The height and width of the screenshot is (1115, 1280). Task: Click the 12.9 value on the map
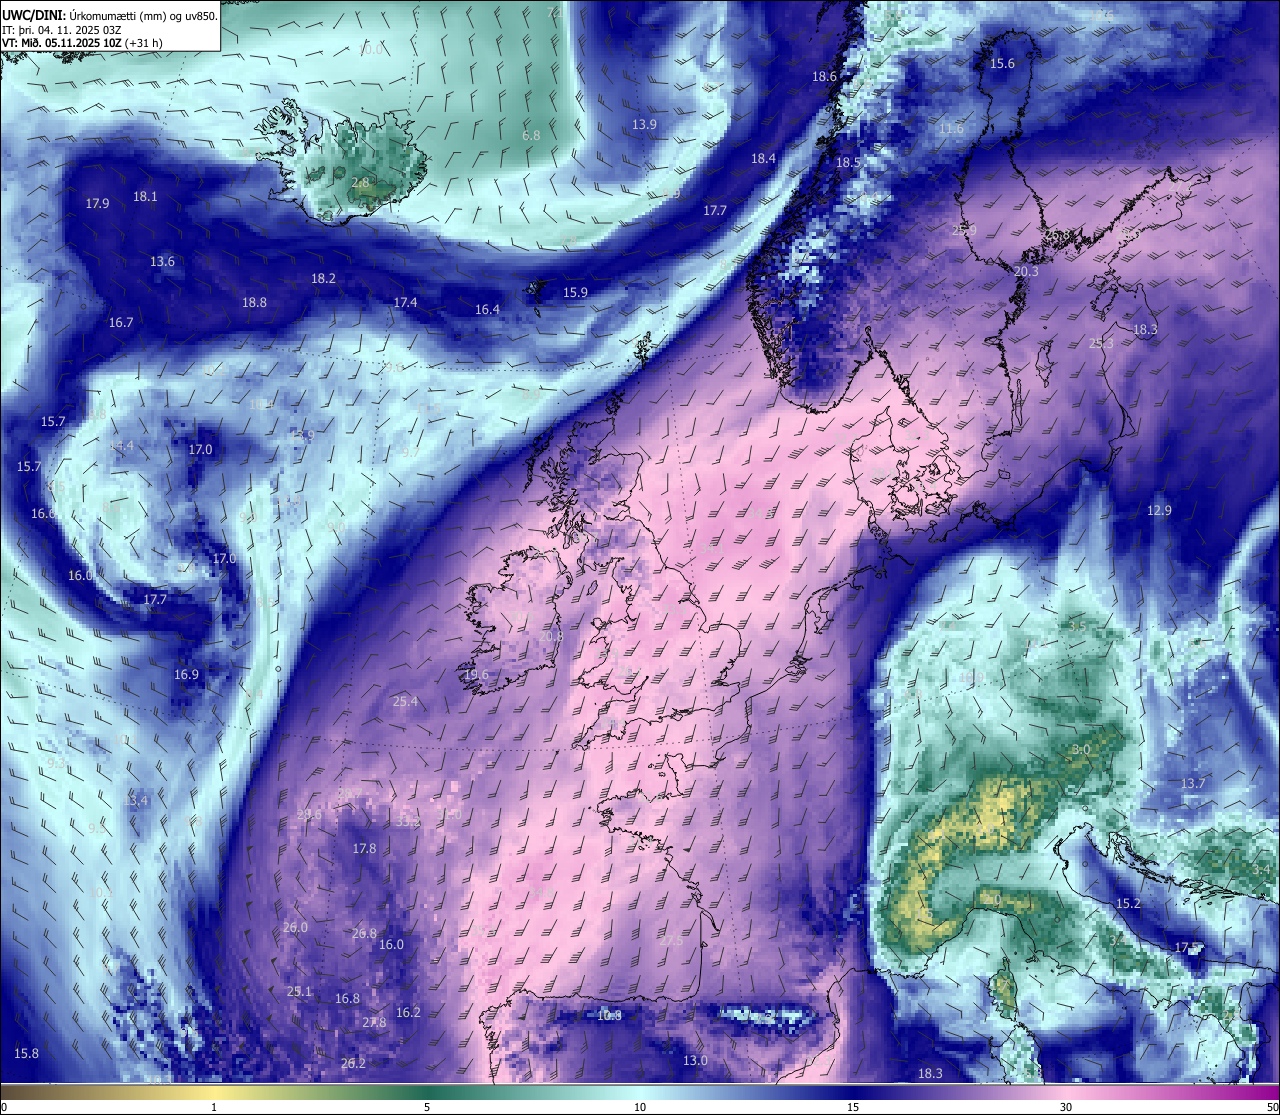(x=1159, y=511)
